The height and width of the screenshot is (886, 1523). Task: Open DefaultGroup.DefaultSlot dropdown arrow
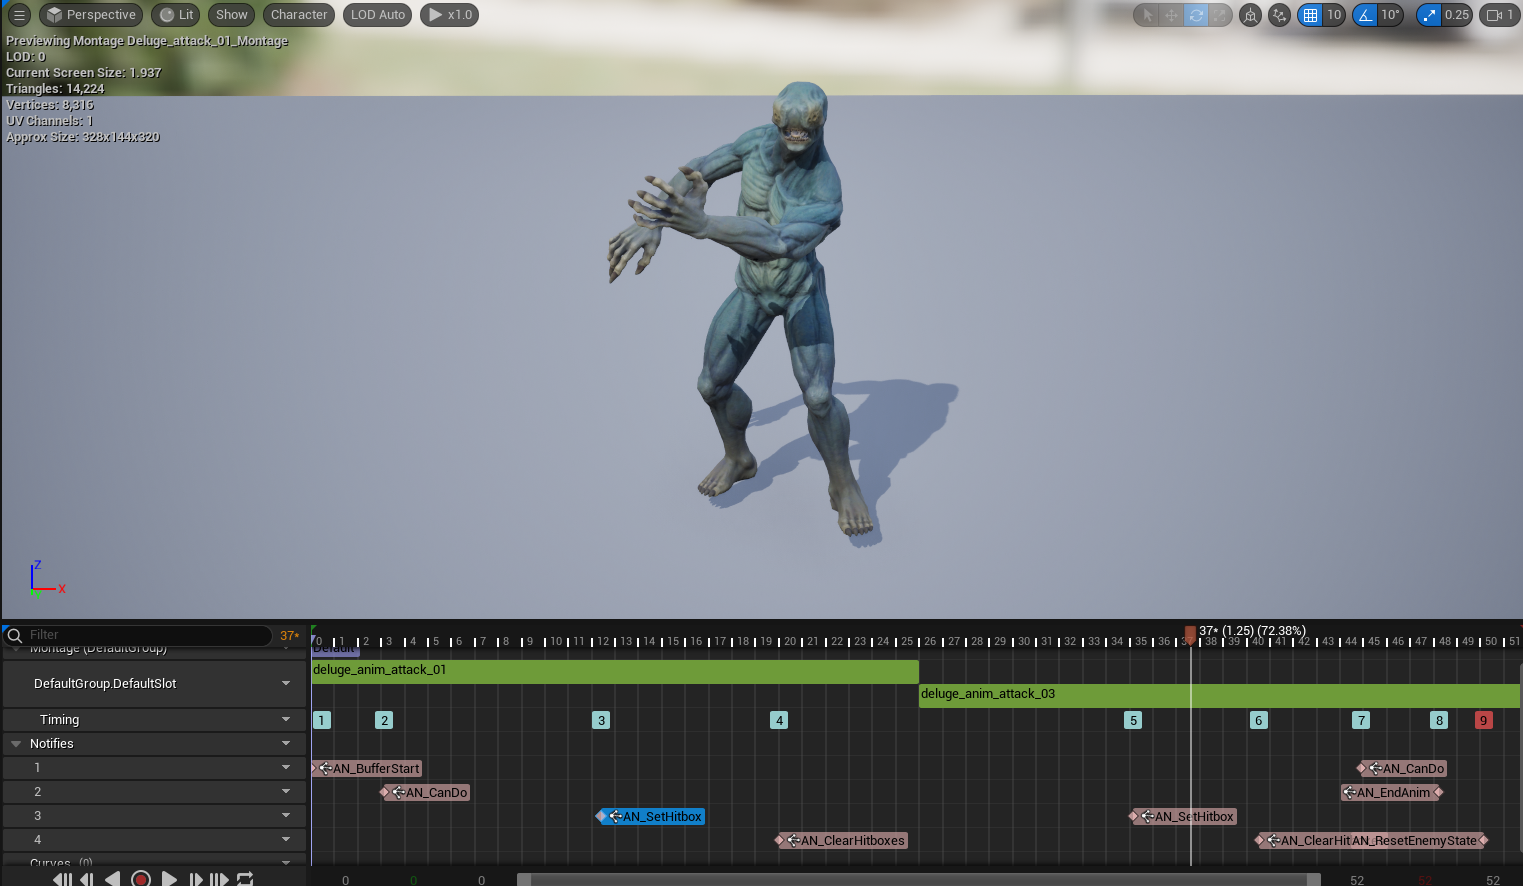coord(286,684)
